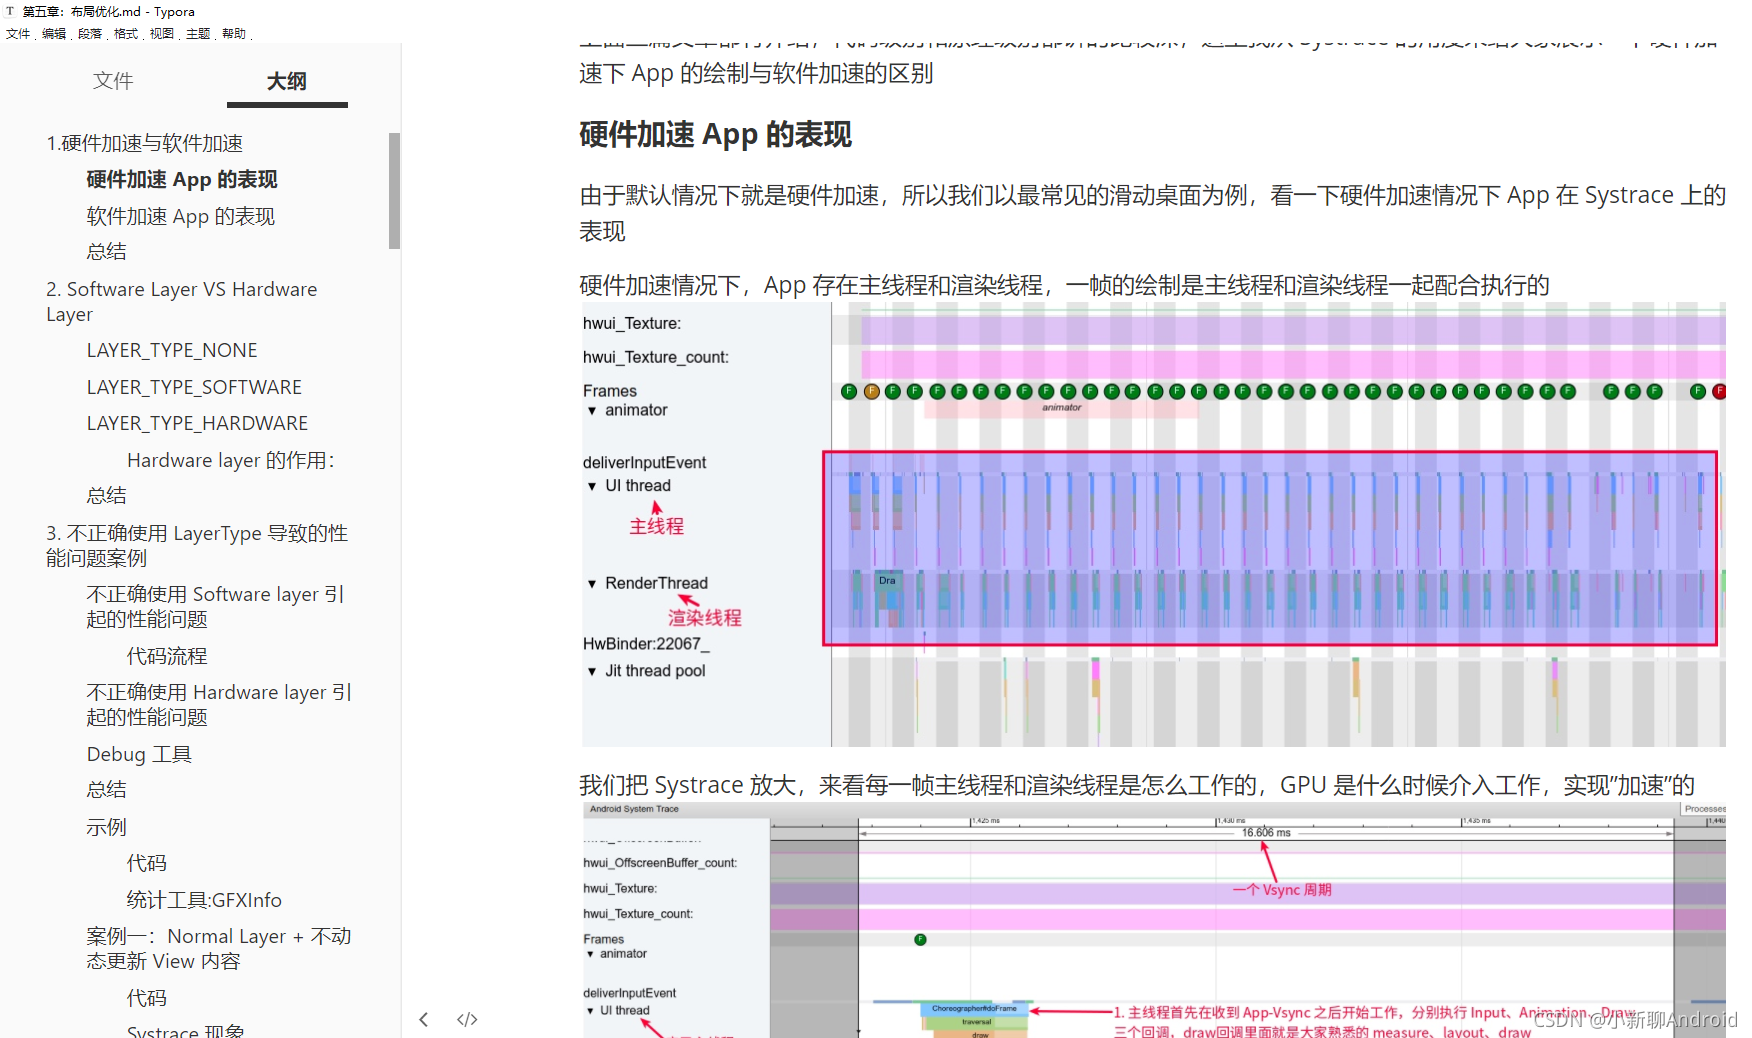
Task: Open the 帮助 menu
Action: pos(234,33)
